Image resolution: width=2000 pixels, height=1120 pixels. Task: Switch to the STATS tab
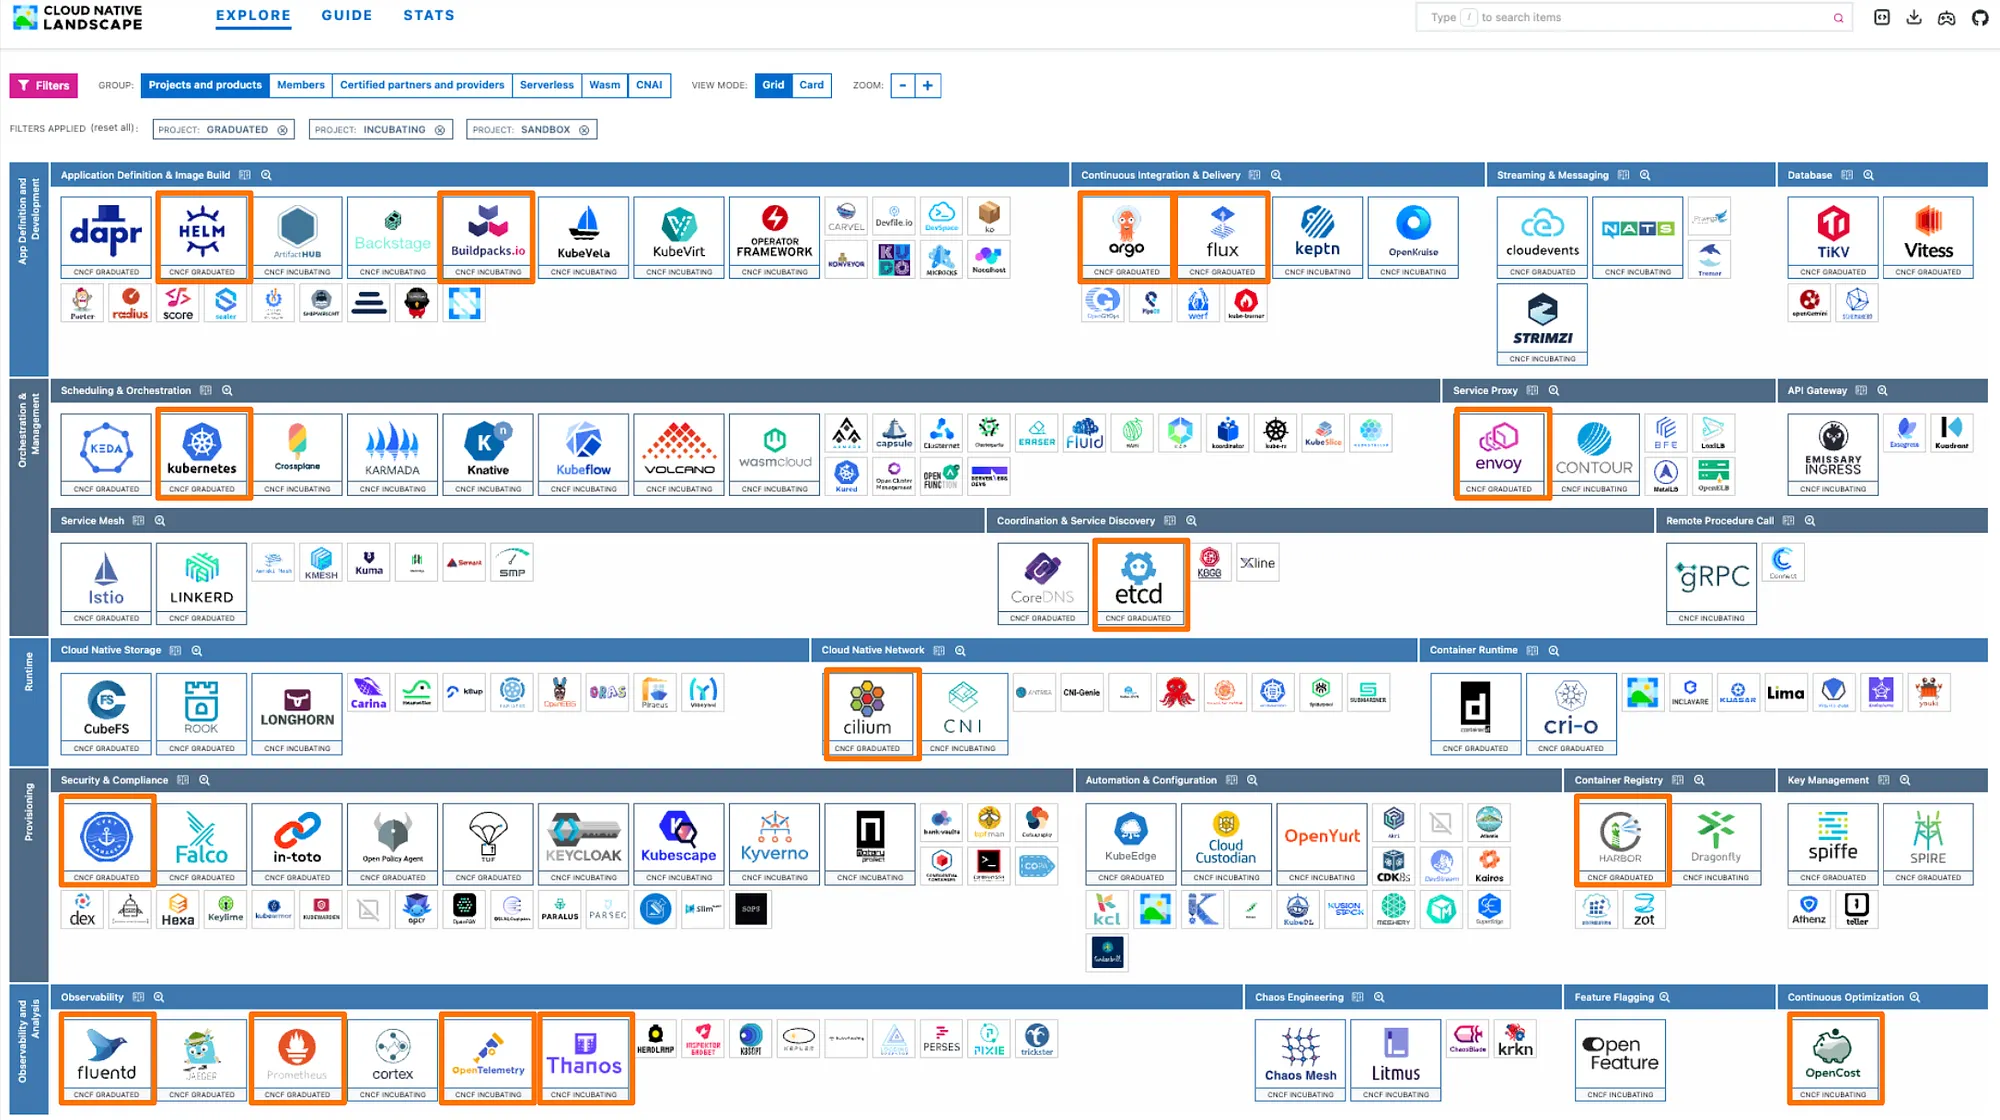coord(429,15)
